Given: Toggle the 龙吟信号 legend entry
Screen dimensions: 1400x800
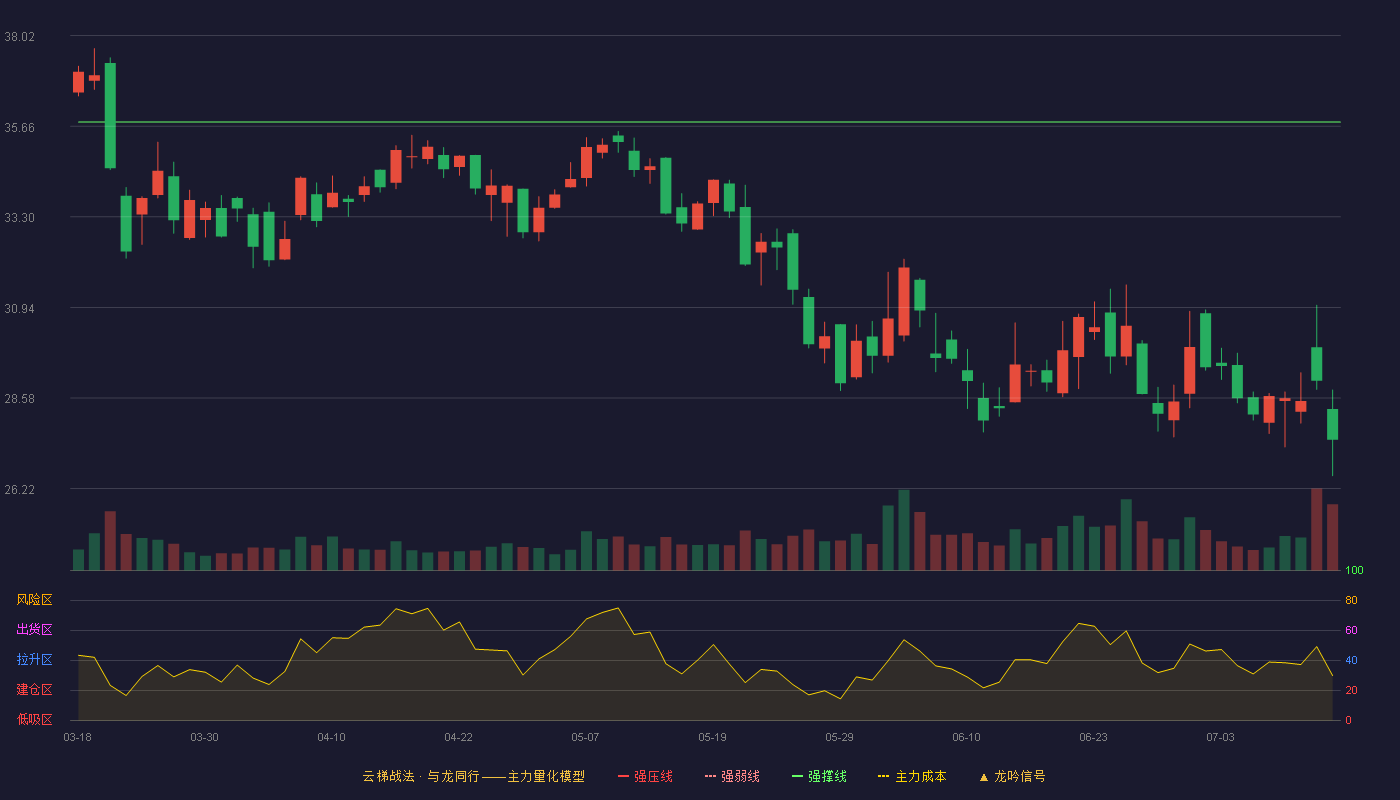Looking at the screenshot, I should coord(1012,776).
